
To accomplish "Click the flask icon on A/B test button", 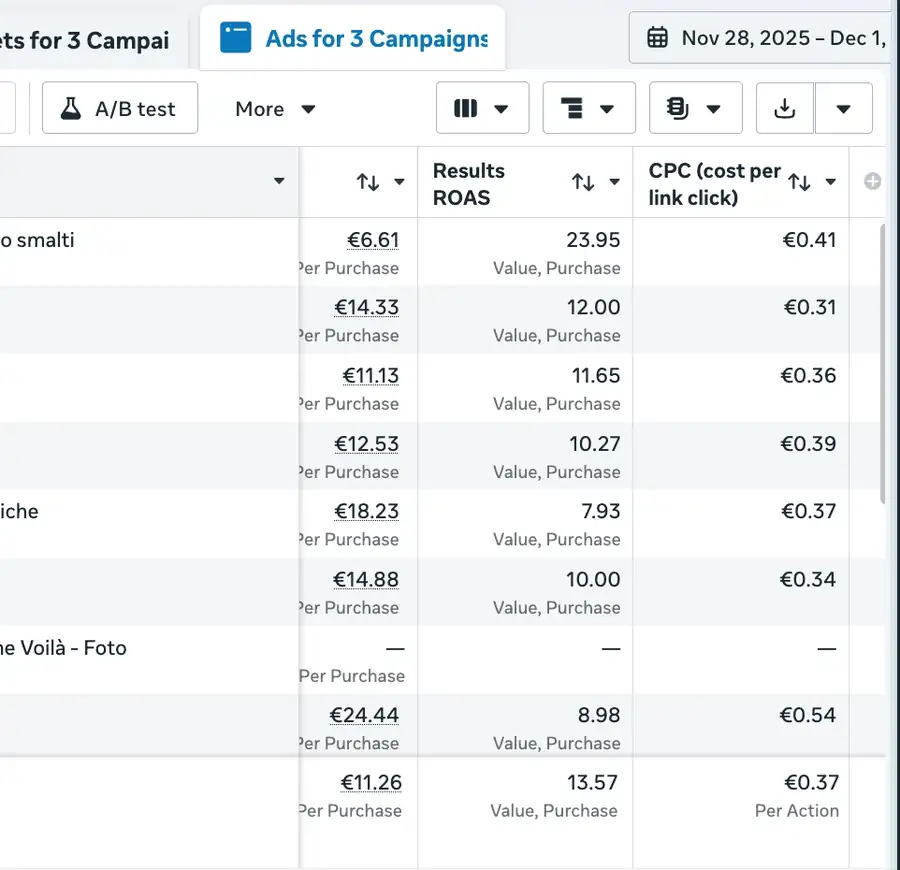I will tap(71, 108).
